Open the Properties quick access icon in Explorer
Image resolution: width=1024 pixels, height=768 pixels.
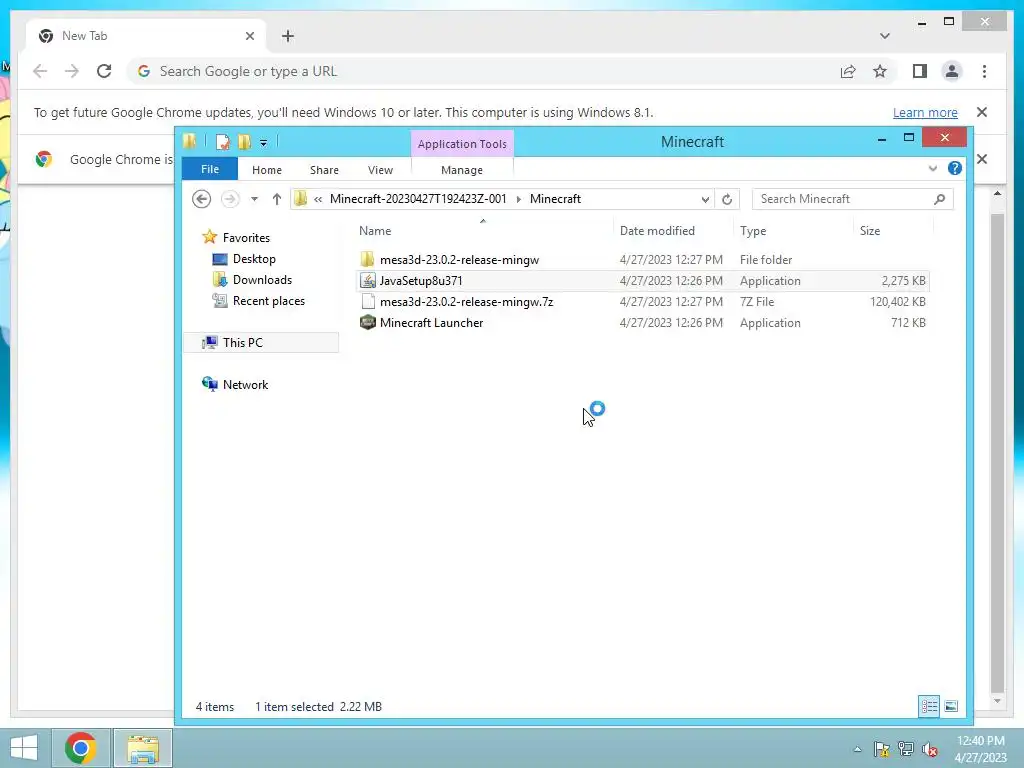[223, 142]
